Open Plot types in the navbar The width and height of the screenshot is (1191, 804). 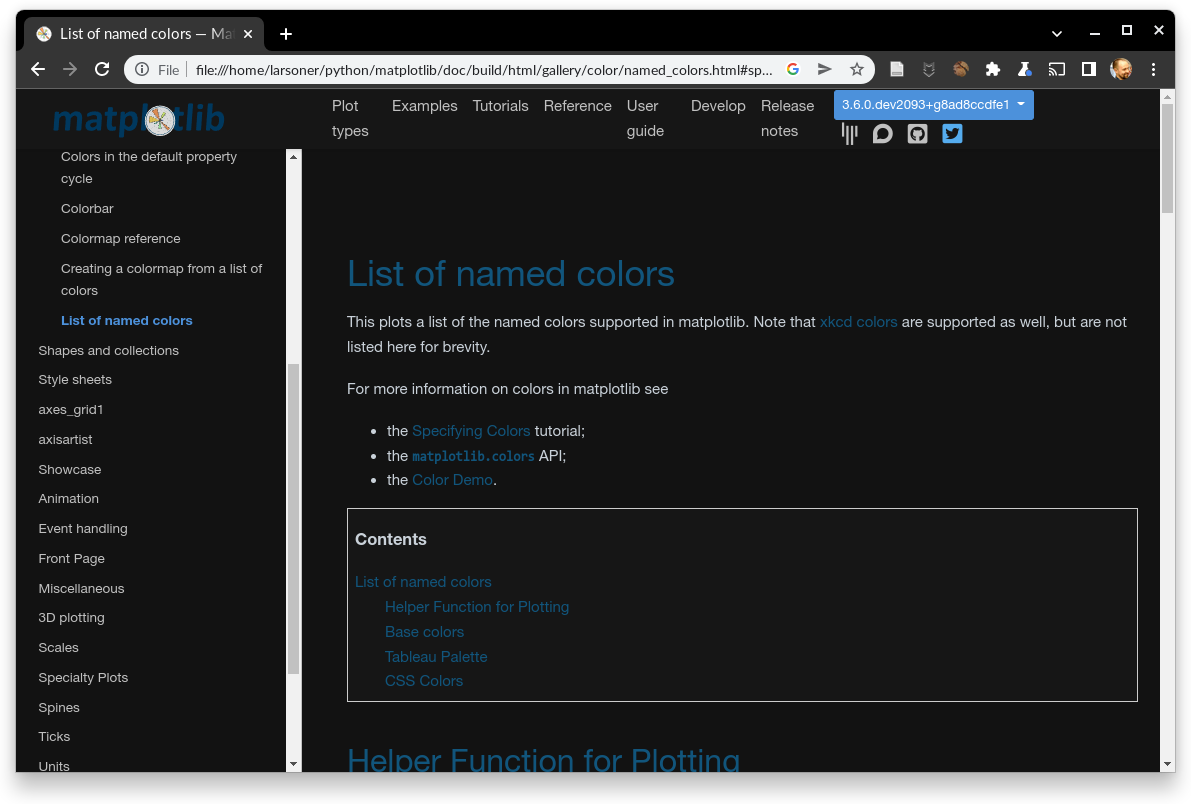tap(350, 118)
